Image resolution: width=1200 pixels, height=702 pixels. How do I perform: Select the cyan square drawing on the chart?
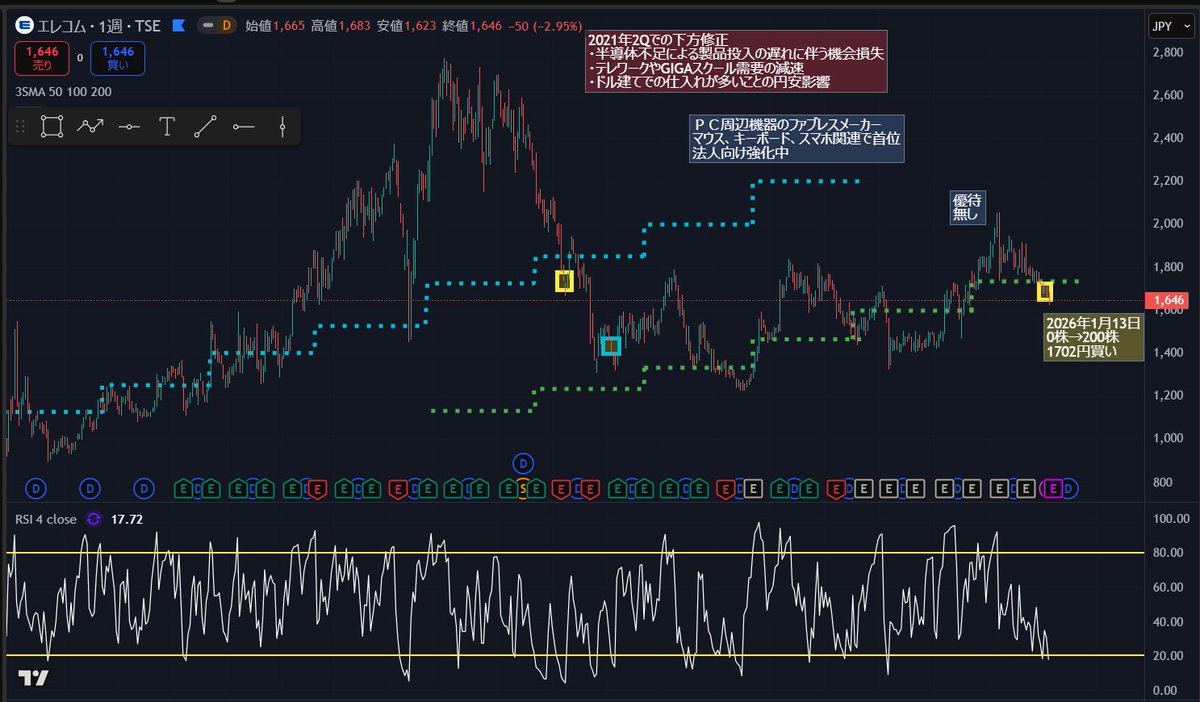pos(611,346)
